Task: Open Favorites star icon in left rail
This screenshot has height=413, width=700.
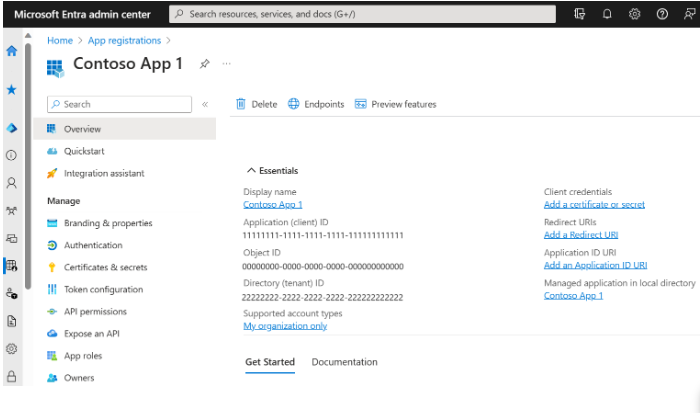Action: coord(11,90)
